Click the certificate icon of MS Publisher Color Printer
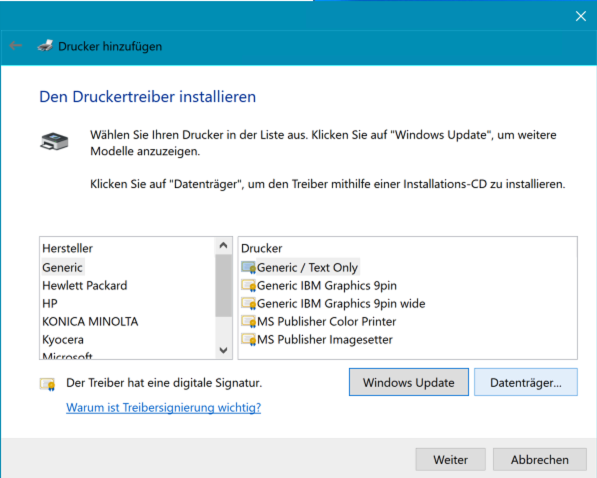Screen dimensions: 597x478 point(248,321)
